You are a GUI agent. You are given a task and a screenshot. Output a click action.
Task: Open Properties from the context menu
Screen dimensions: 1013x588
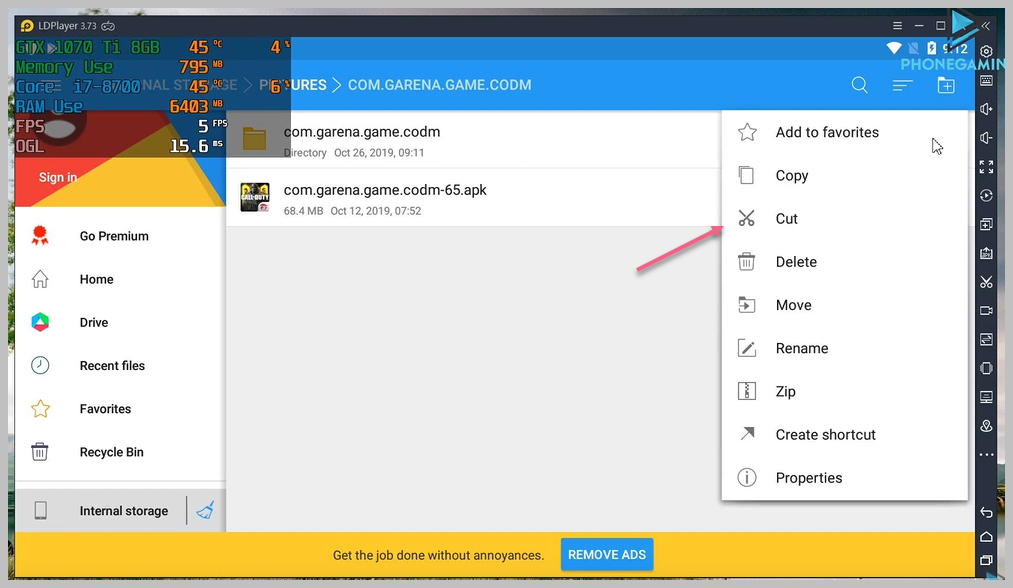point(844,478)
